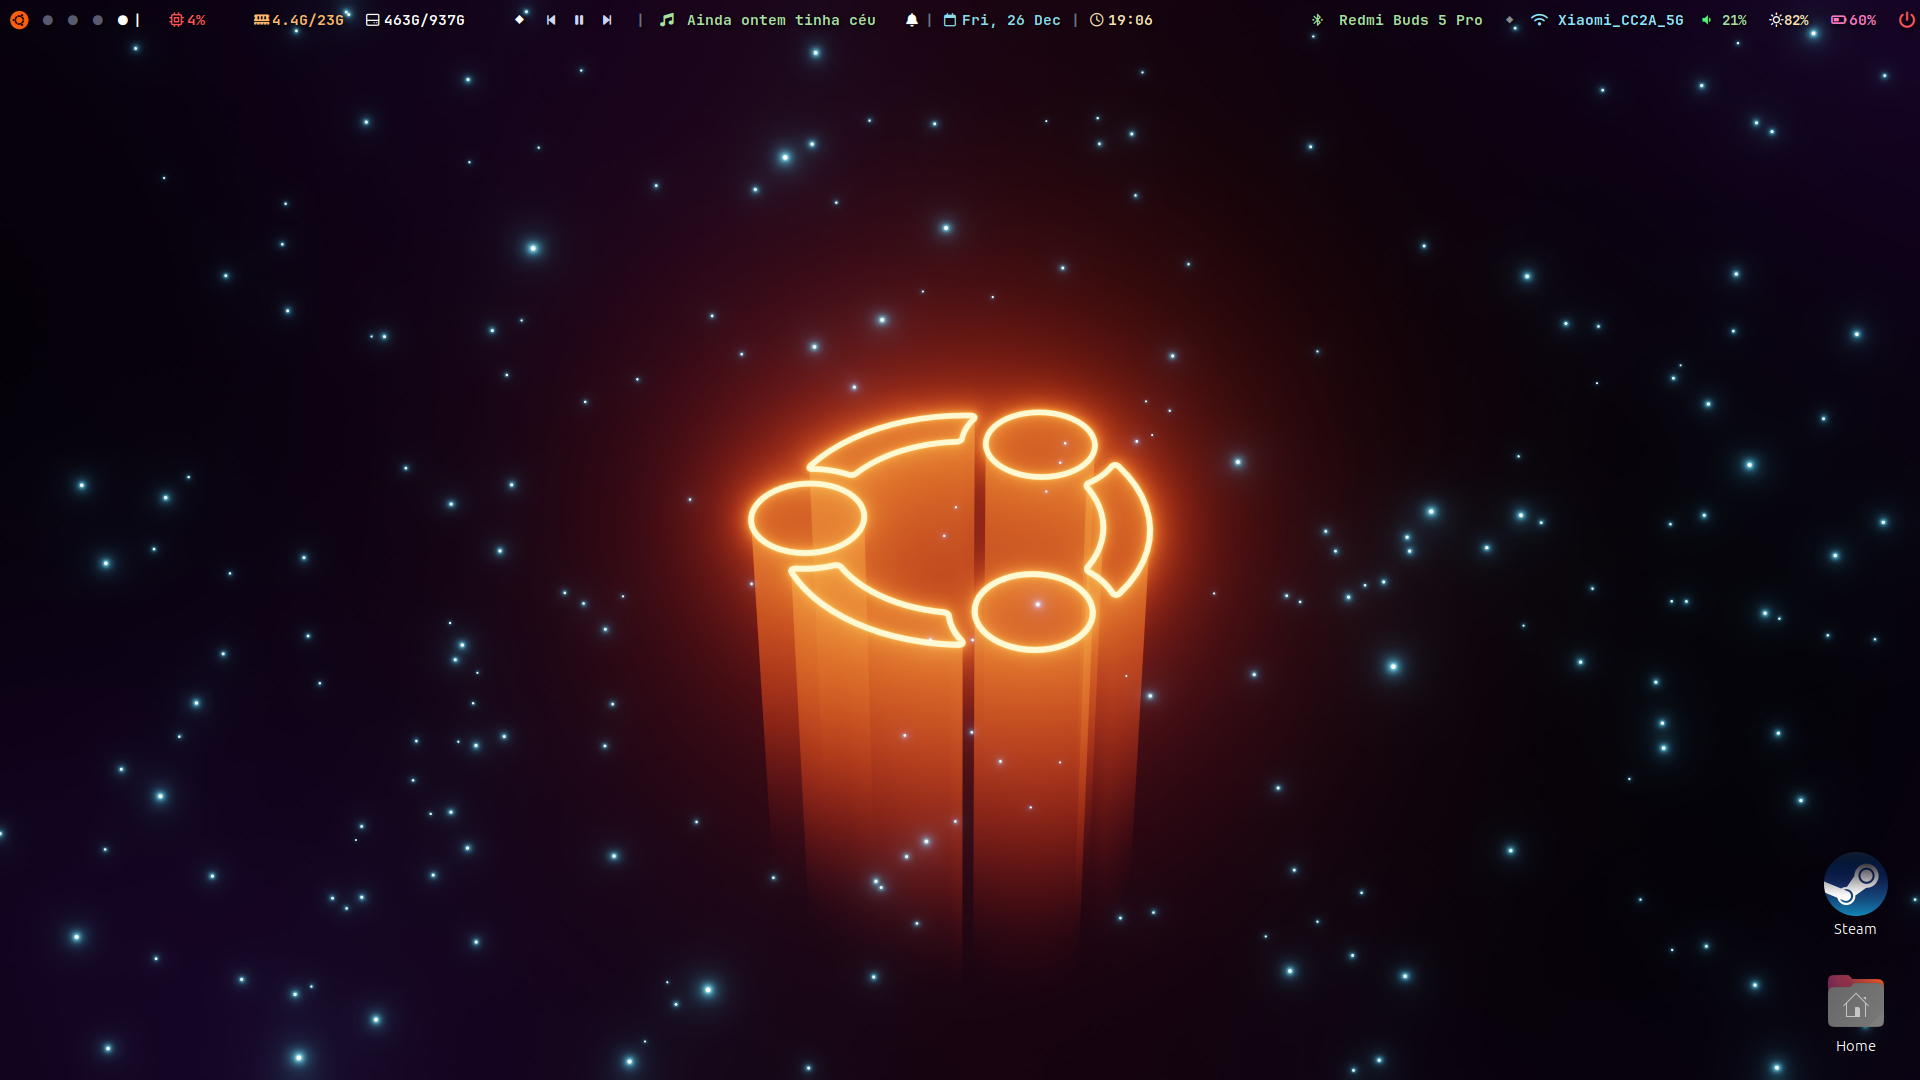The height and width of the screenshot is (1080, 1920).
Task: Switch to the second workspace dot
Action: pyautogui.click(x=73, y=20)
